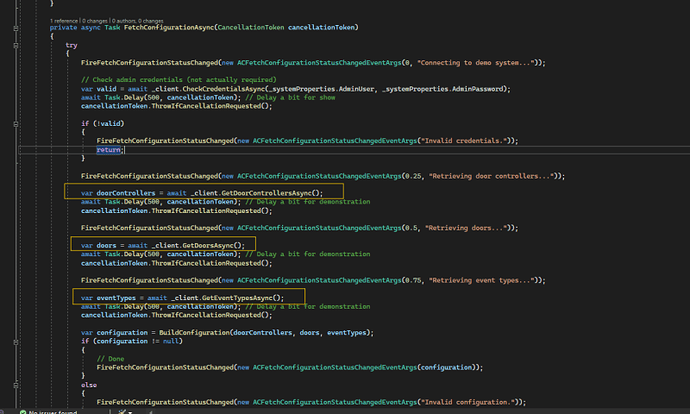Click the highlighted 'return' keyword
Image resolution: width=690 pixels, height=414 pixels.
click(x=108, y=150)
